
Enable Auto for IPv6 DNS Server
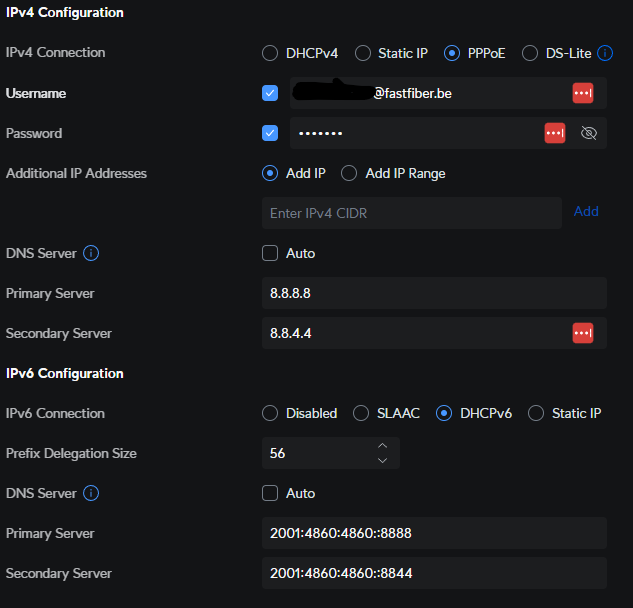pyautogui.click(x=270, y=493)
